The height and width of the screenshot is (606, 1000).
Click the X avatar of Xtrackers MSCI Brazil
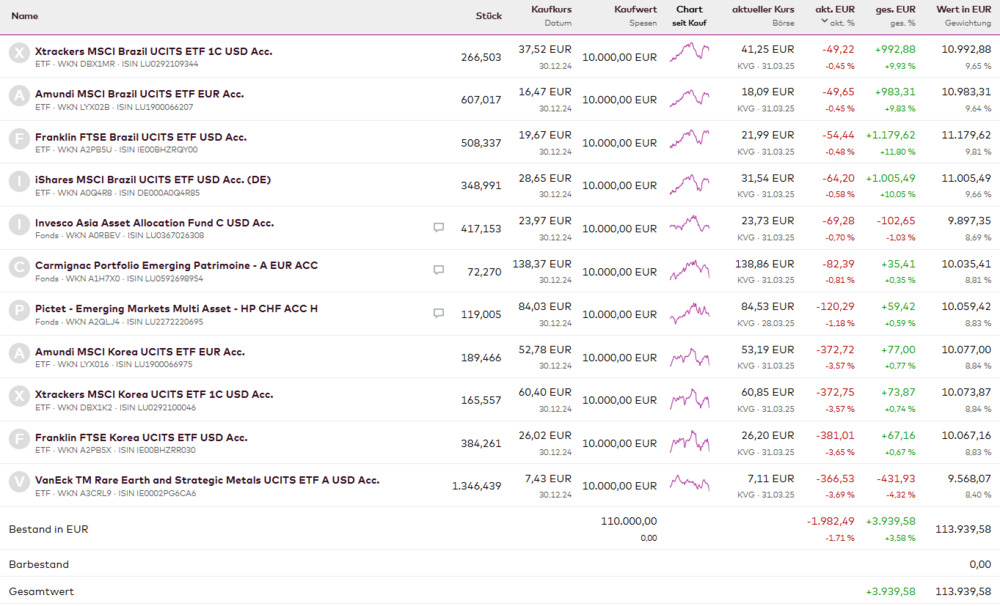[19, 54]
